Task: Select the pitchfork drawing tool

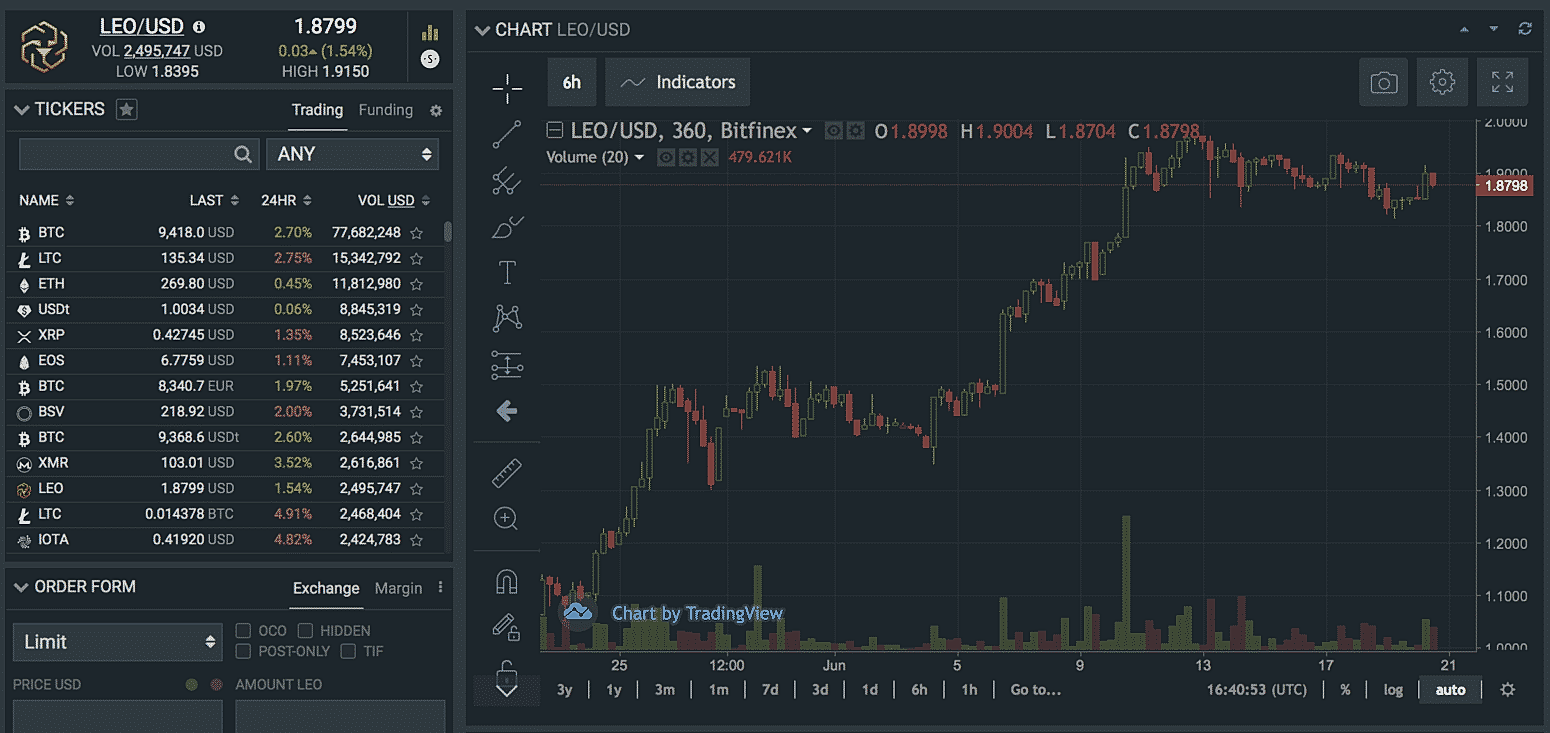Action: pos(507,181)
